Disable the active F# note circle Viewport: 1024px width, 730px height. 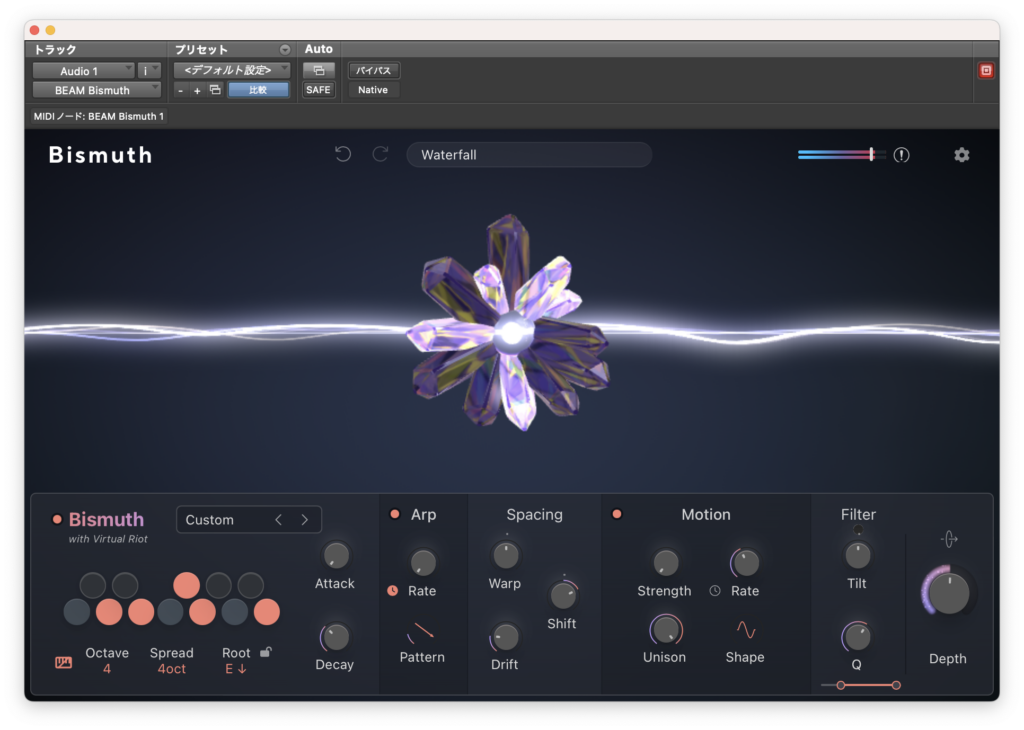187,585
